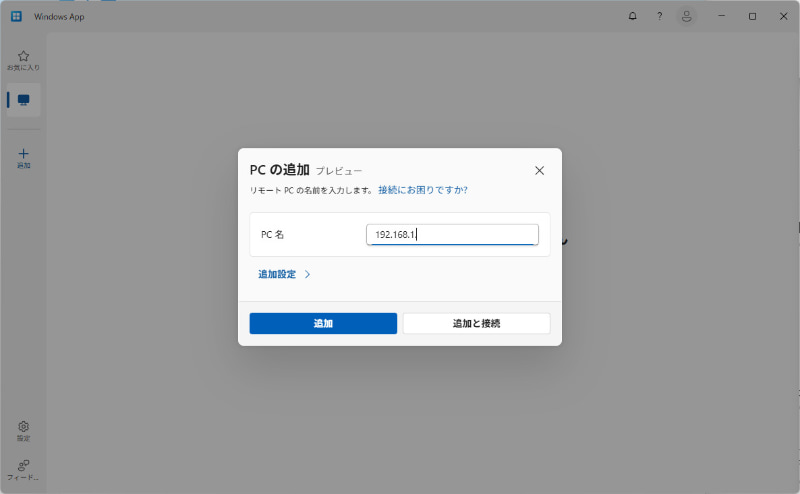Open the Feedback (フィード) sidebar item
Viewport: 800px width, 494px height.
tap(23, 470)
